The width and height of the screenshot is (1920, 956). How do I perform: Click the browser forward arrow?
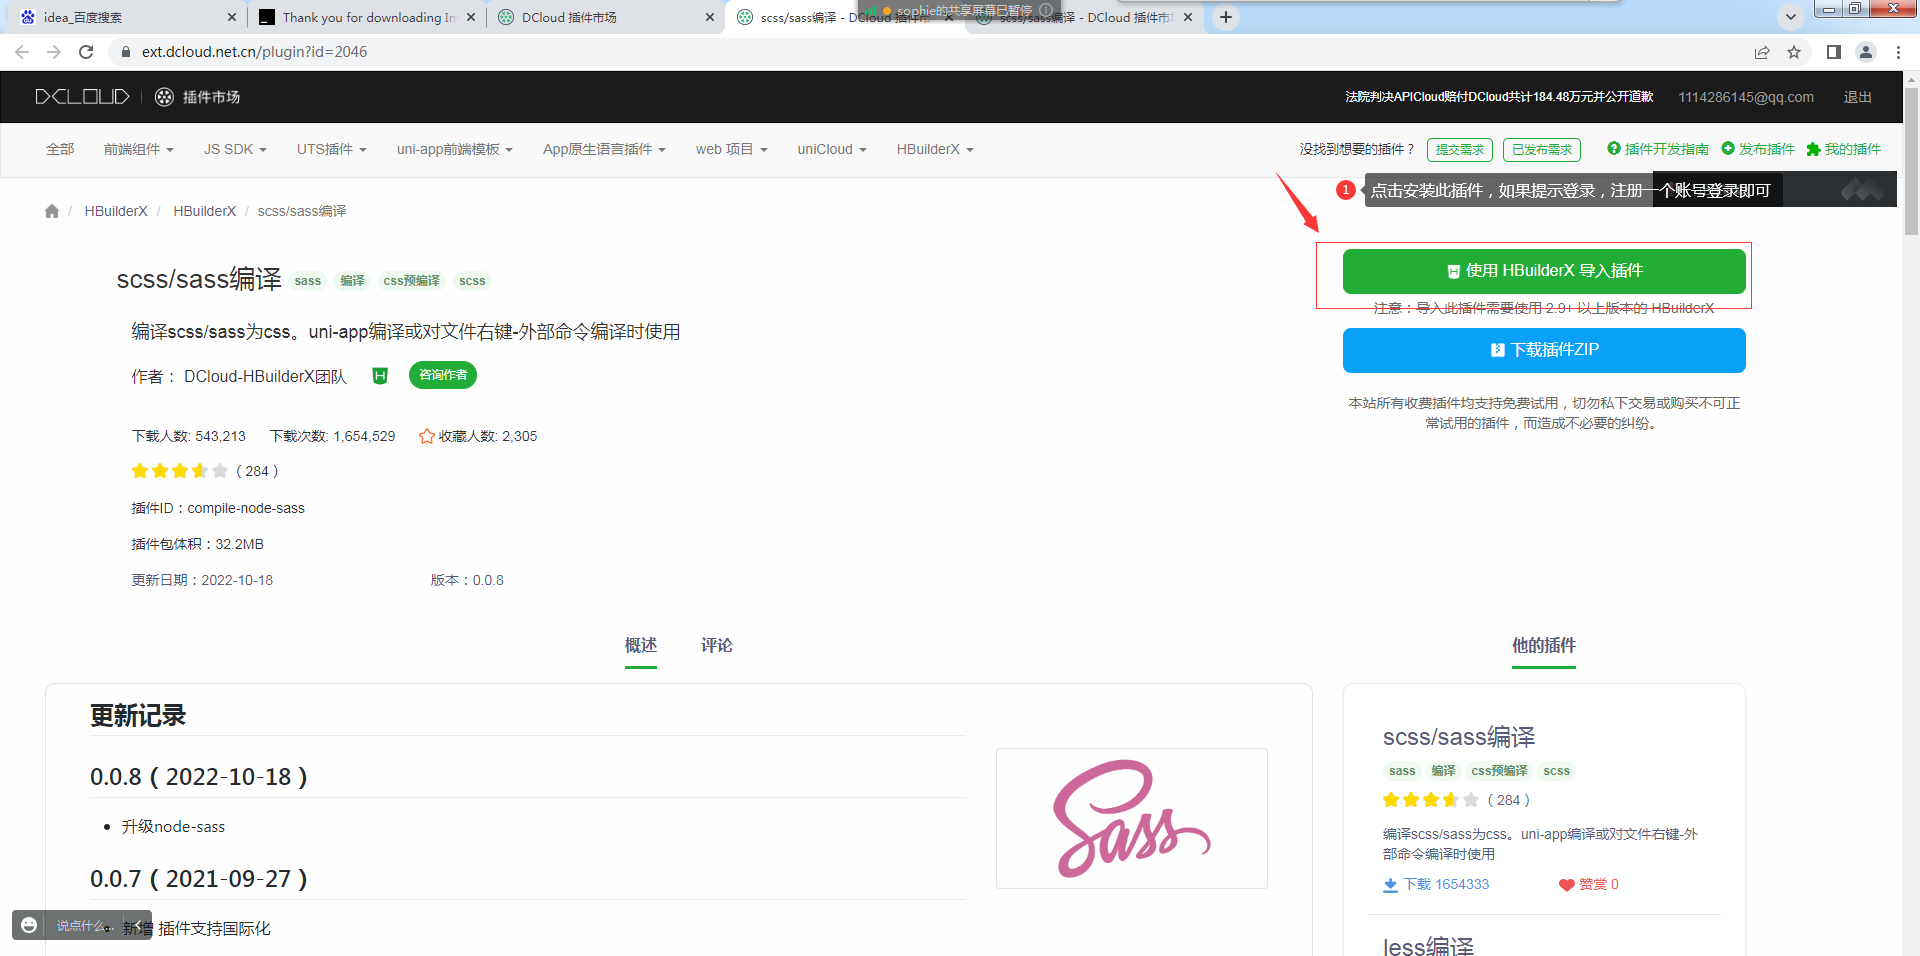tap(54, 52)
